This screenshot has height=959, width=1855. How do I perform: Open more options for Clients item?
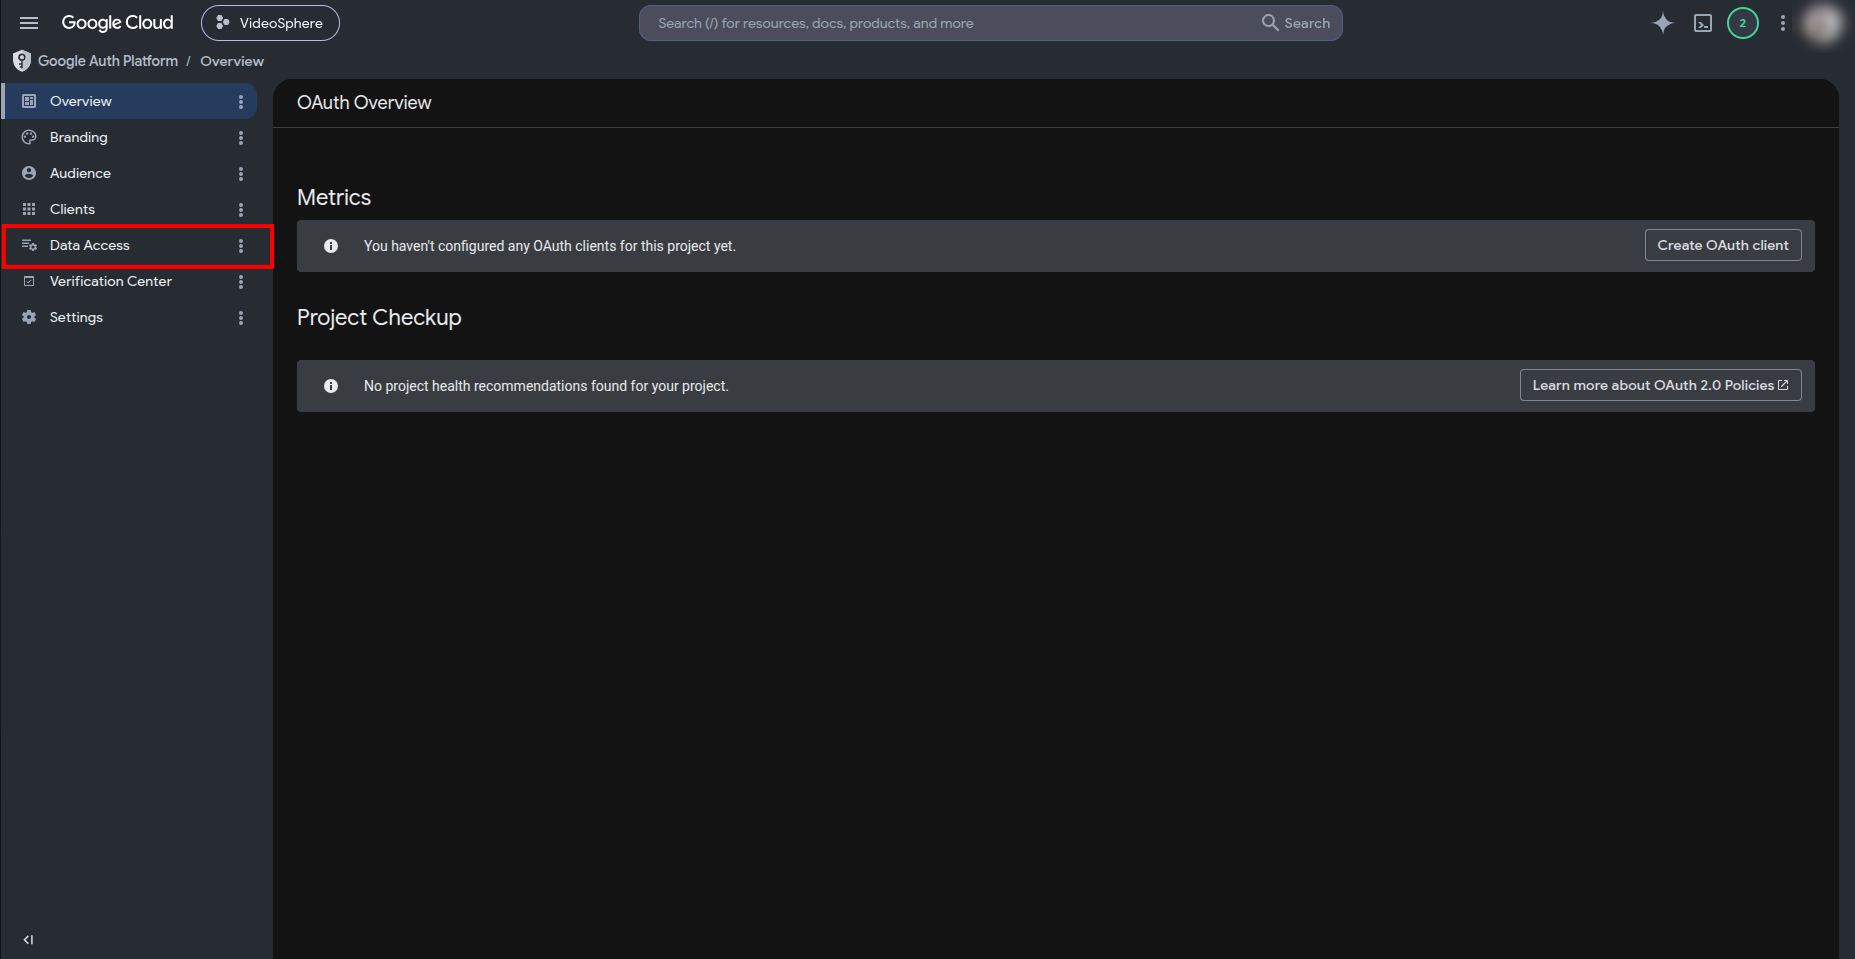click(241, 210)
